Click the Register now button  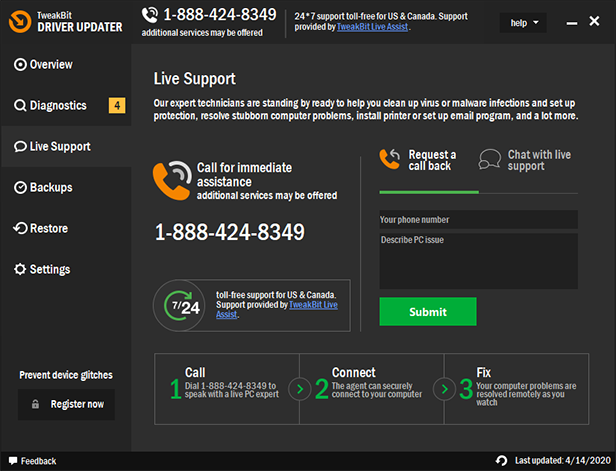click(x=66, y=404)
